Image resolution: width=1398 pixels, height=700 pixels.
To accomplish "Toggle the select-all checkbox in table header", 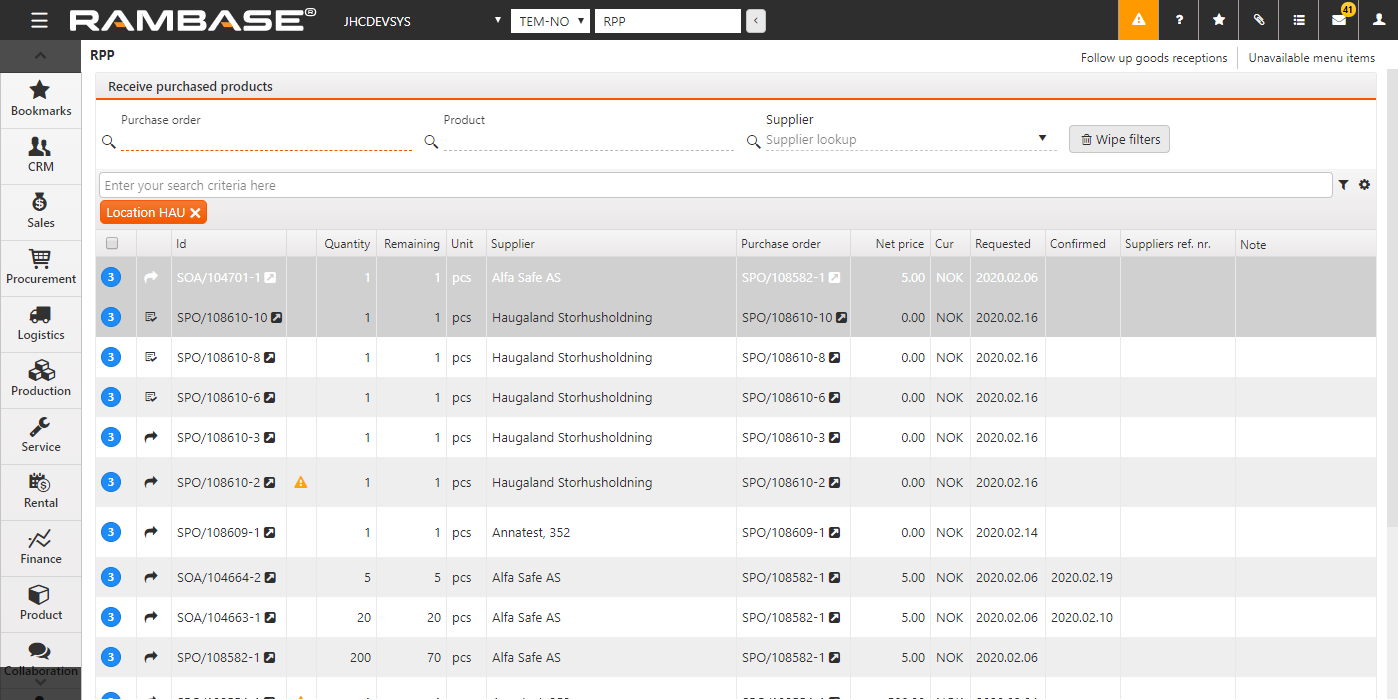I will (112, 243).
